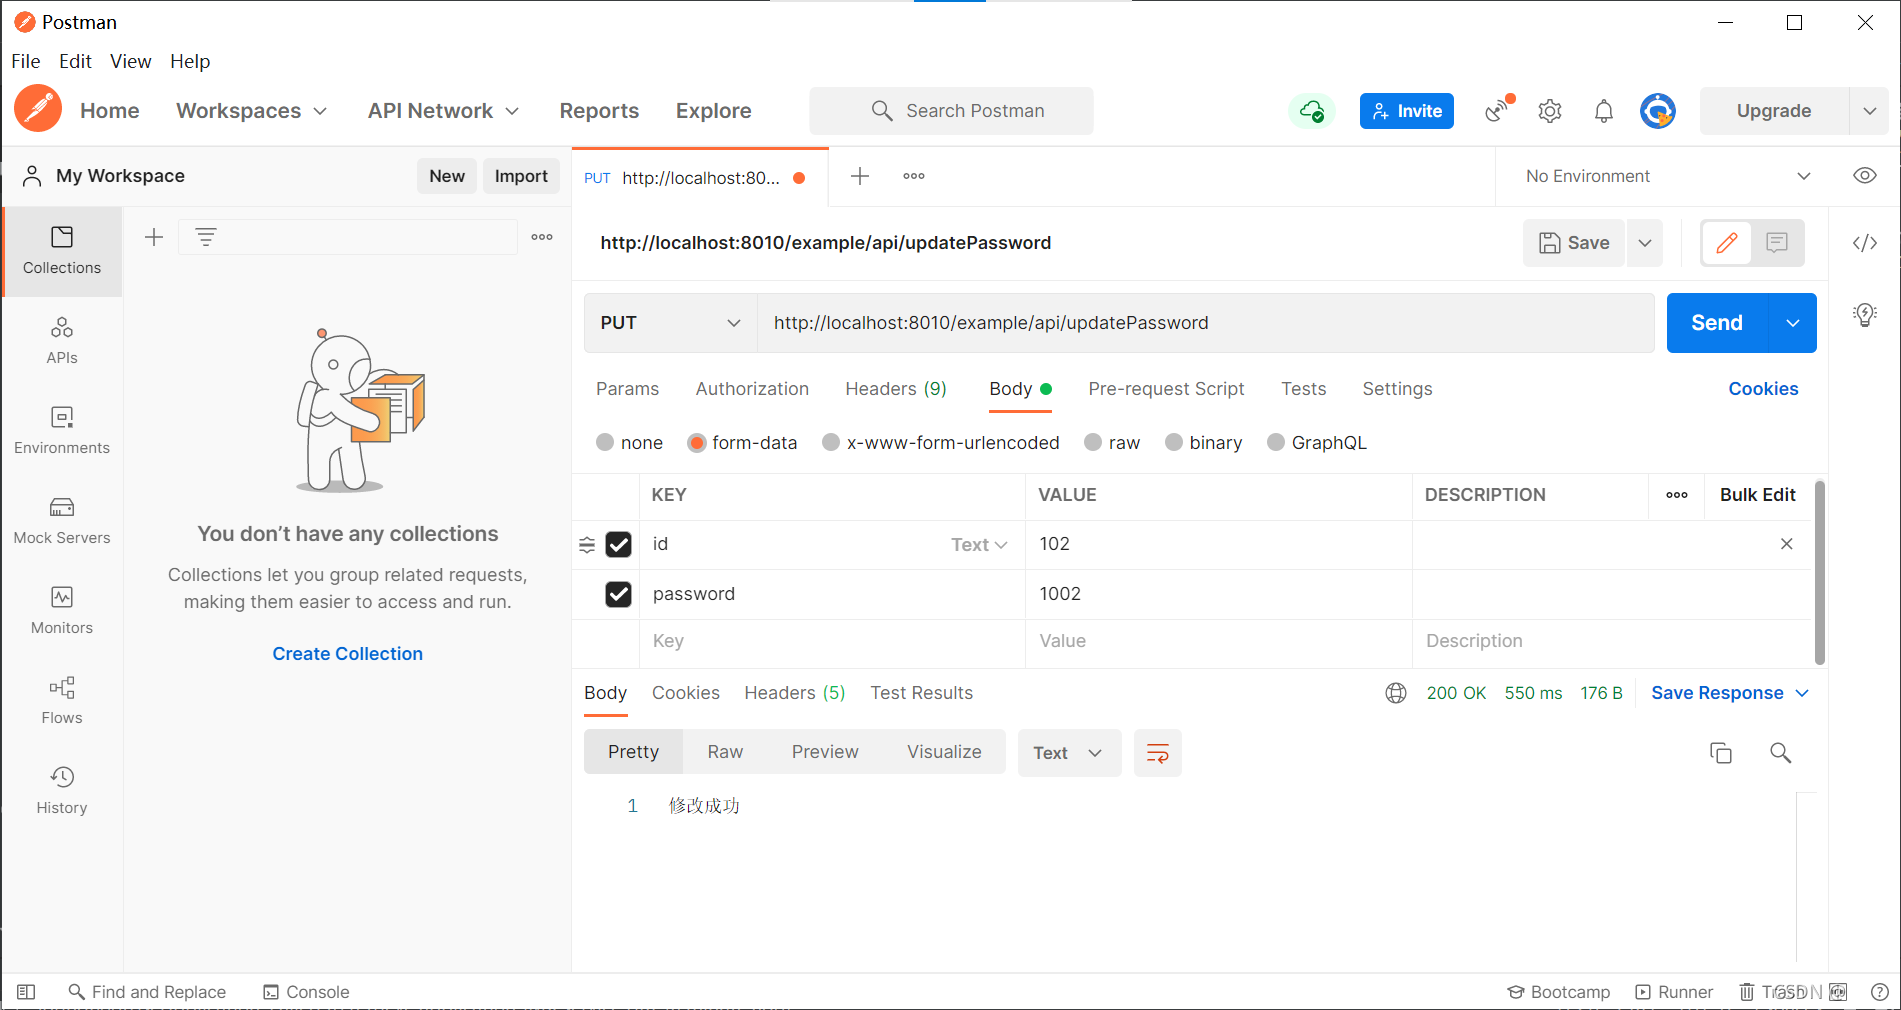Open Monitors sidebar panel
Screen dimensions: 1901x1010
pos(62,611)
